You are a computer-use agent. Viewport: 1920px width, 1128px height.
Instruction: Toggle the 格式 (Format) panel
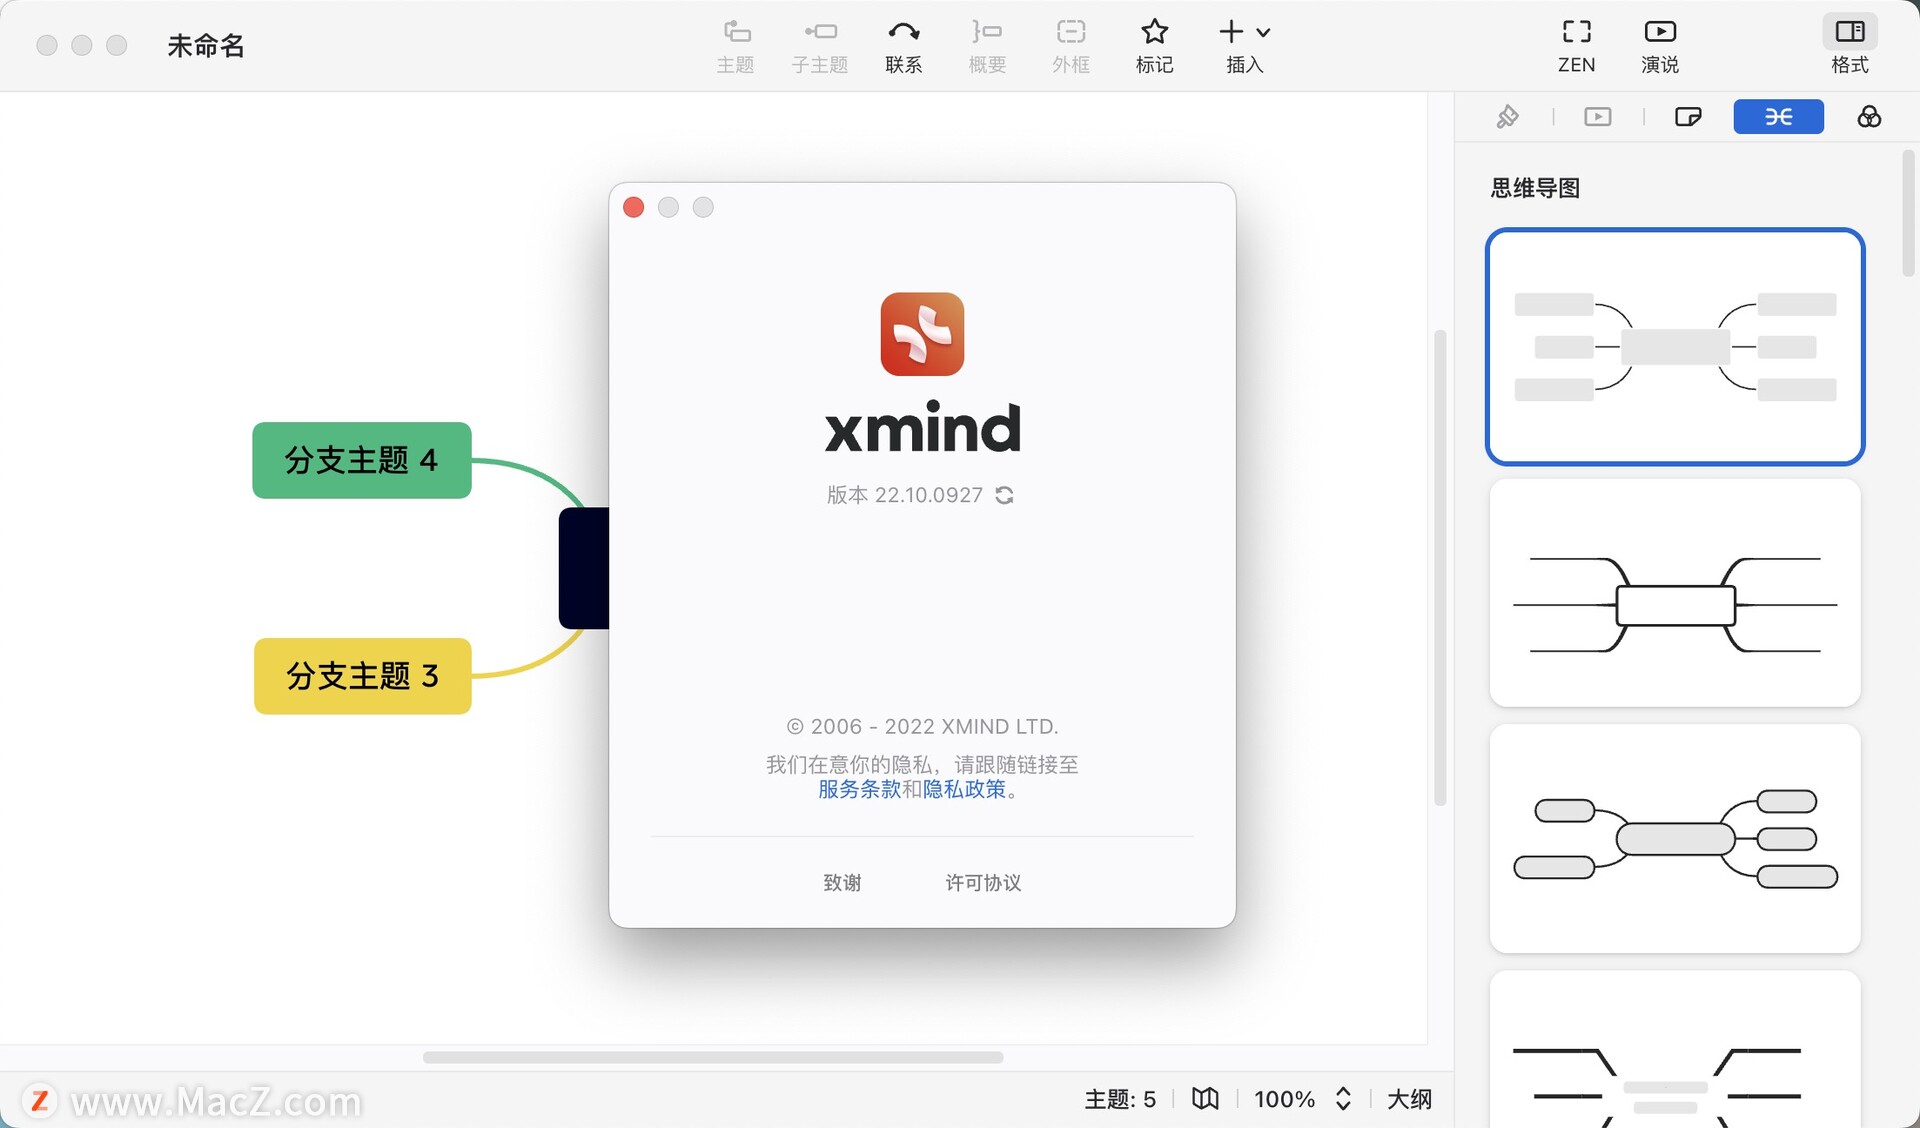(x=1850, y=46)
